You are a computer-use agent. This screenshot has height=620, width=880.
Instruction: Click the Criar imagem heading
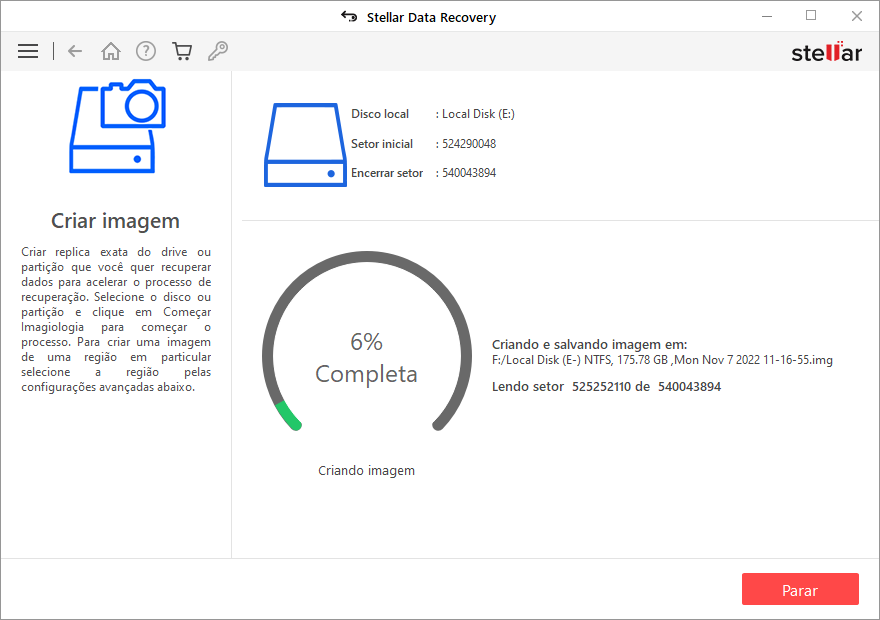(116, 221)
